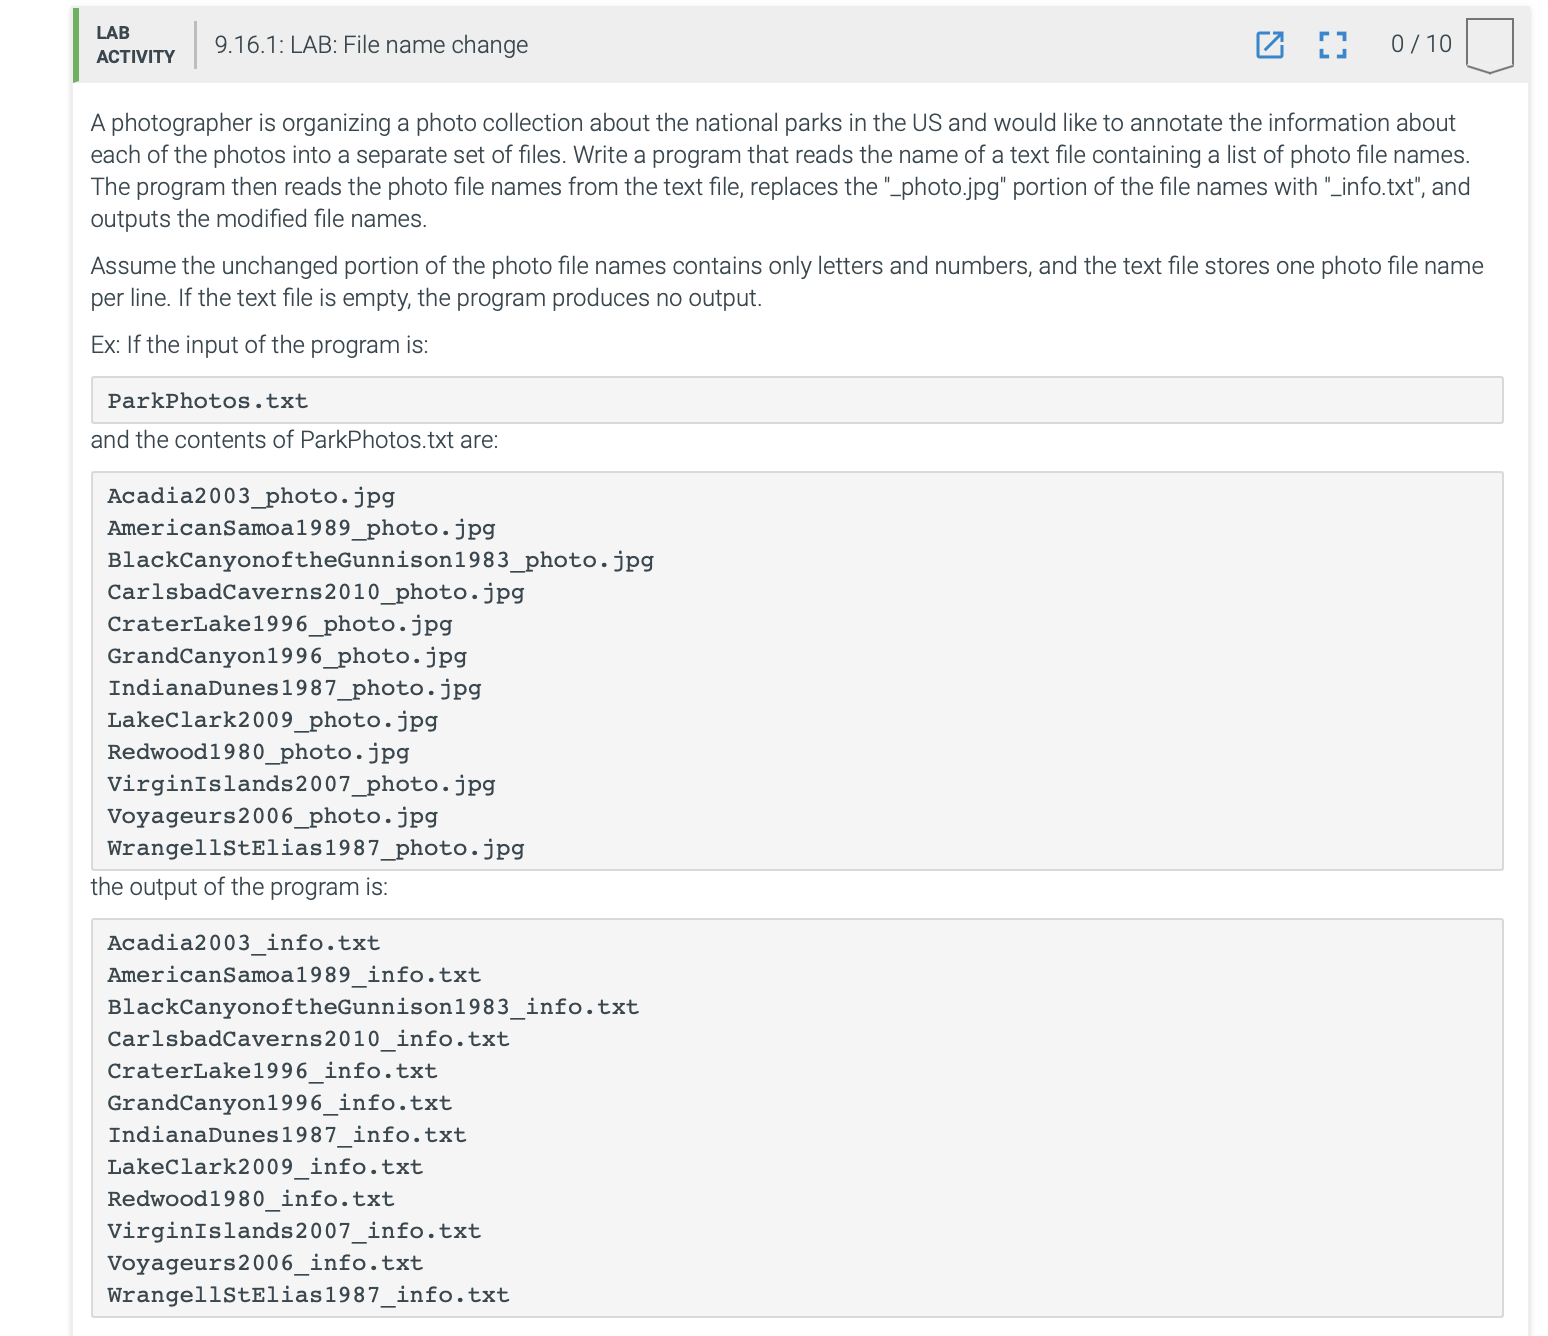1548x1336 pixels.
Task: Click the blue pop-out icon in header
Action: pos(1270,45)
